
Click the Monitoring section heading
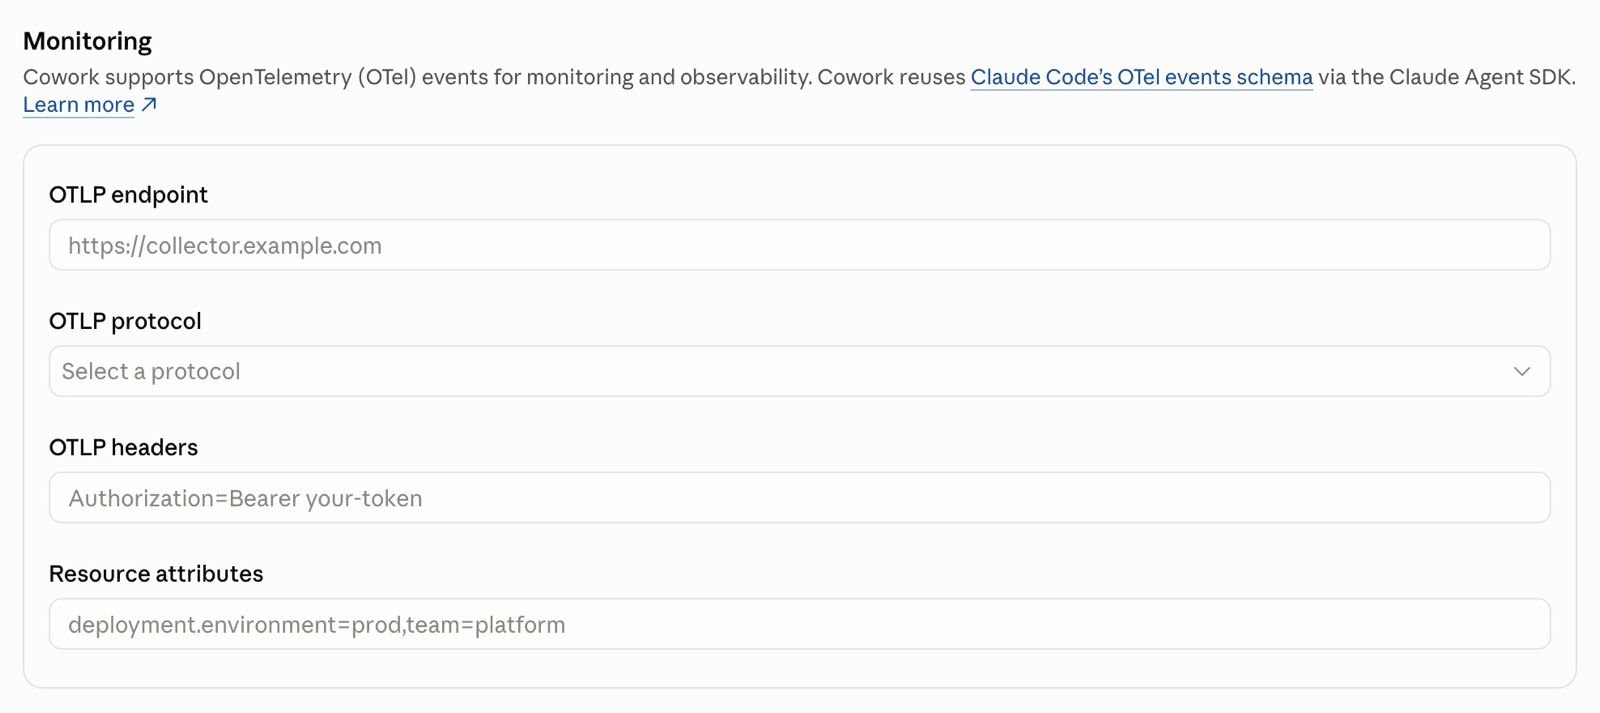(x=87, y=41)
